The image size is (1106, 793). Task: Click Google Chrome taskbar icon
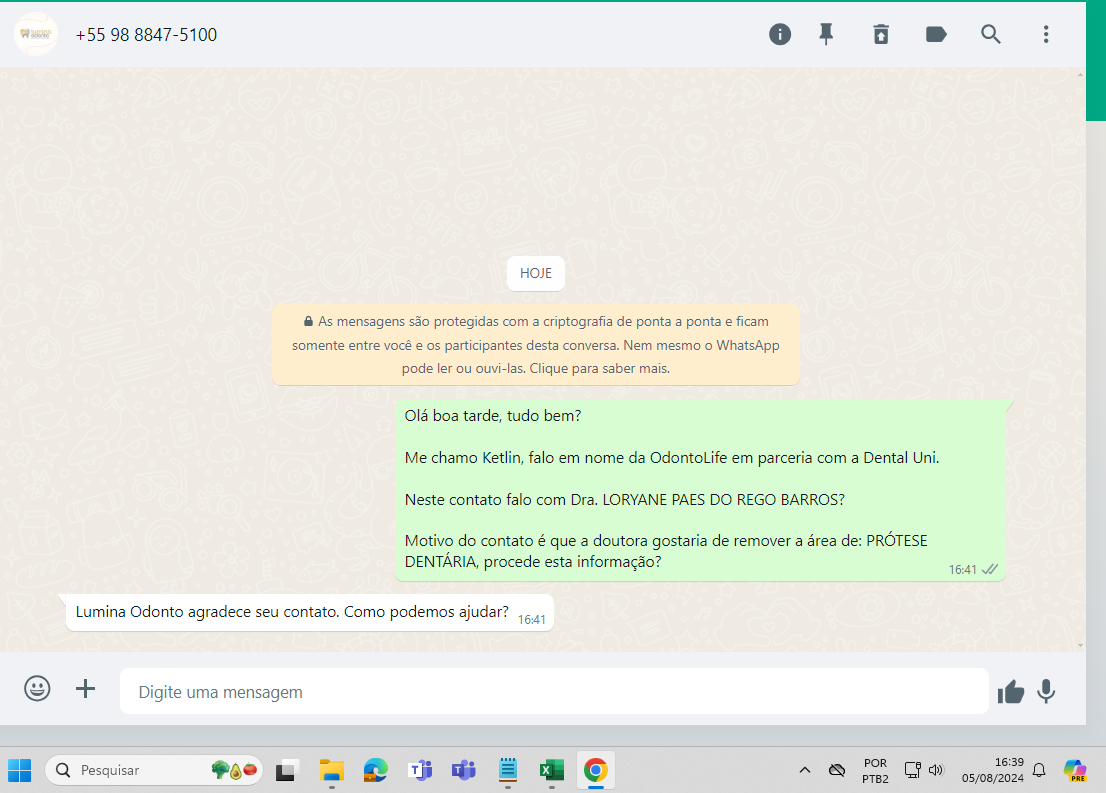pyautogui.click(x=596, y=770)
